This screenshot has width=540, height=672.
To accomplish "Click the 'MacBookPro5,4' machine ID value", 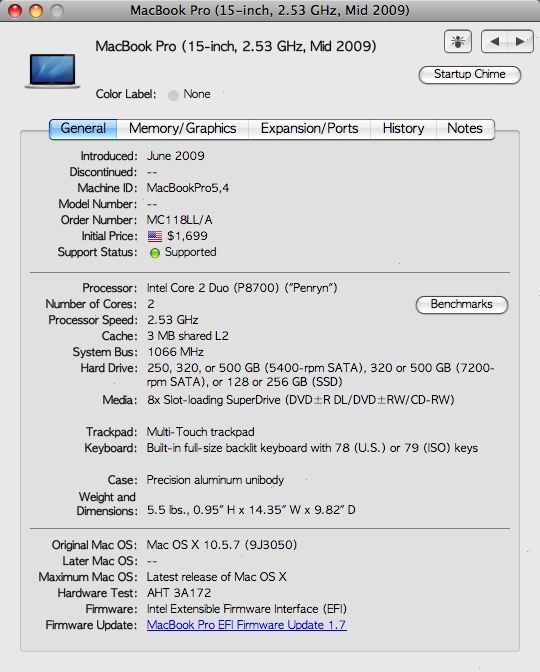I will (x=188, y=188).
